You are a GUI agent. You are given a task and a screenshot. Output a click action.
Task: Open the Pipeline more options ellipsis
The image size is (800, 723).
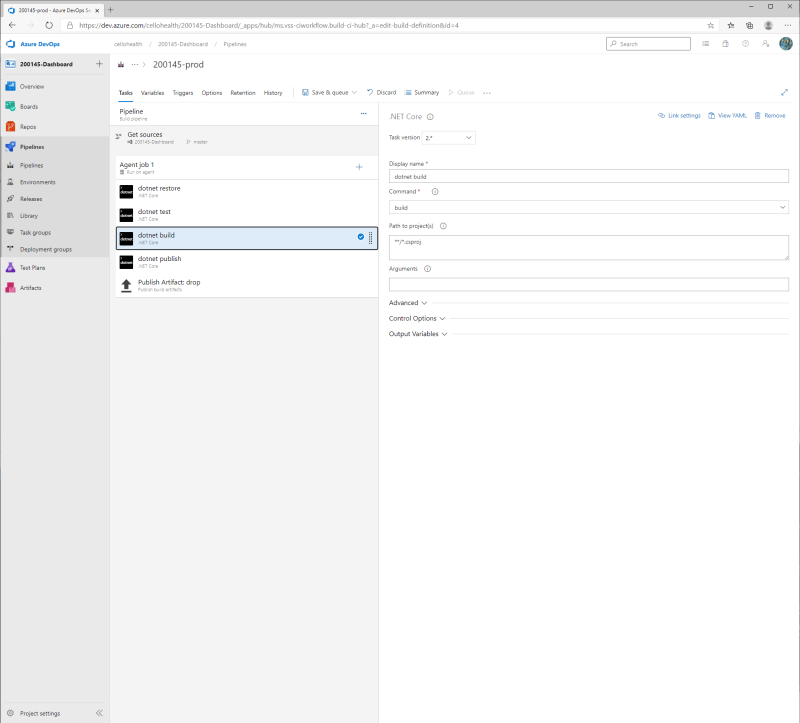tap(363, 113)
